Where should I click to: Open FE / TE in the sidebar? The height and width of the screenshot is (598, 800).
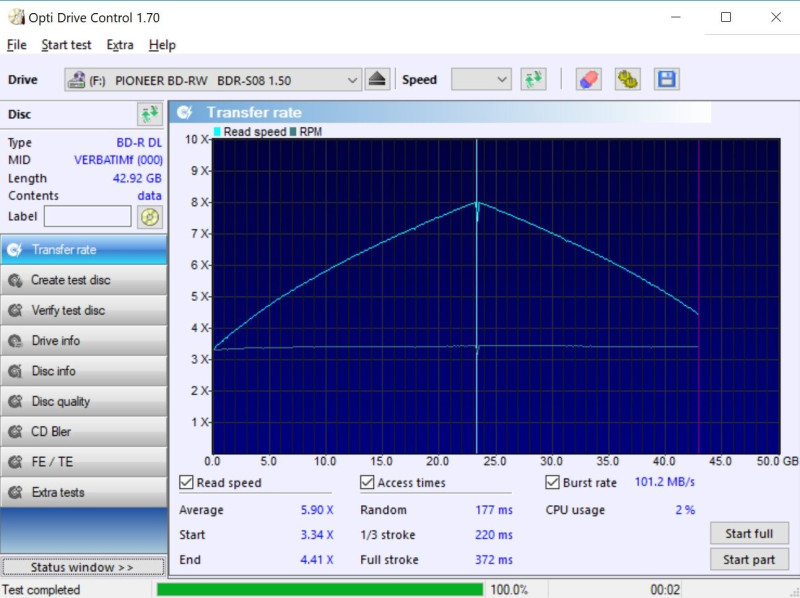(x=84, y=462)
